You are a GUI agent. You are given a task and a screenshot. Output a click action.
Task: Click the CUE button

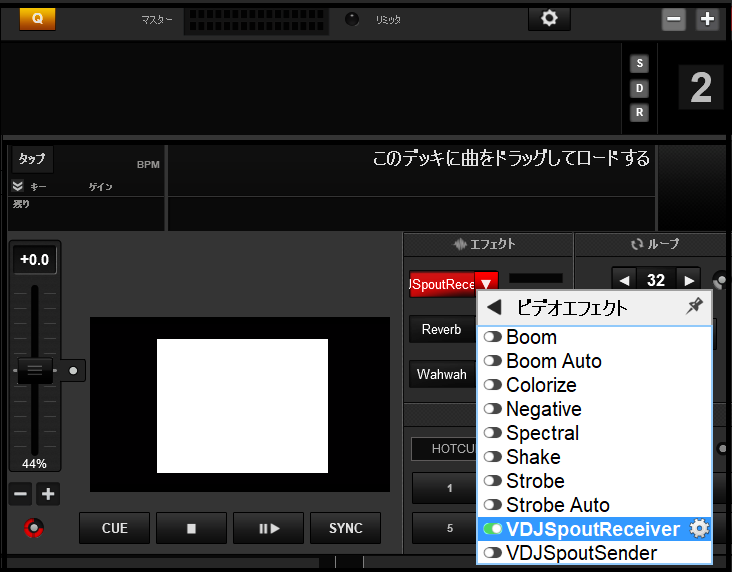[114, 528]
